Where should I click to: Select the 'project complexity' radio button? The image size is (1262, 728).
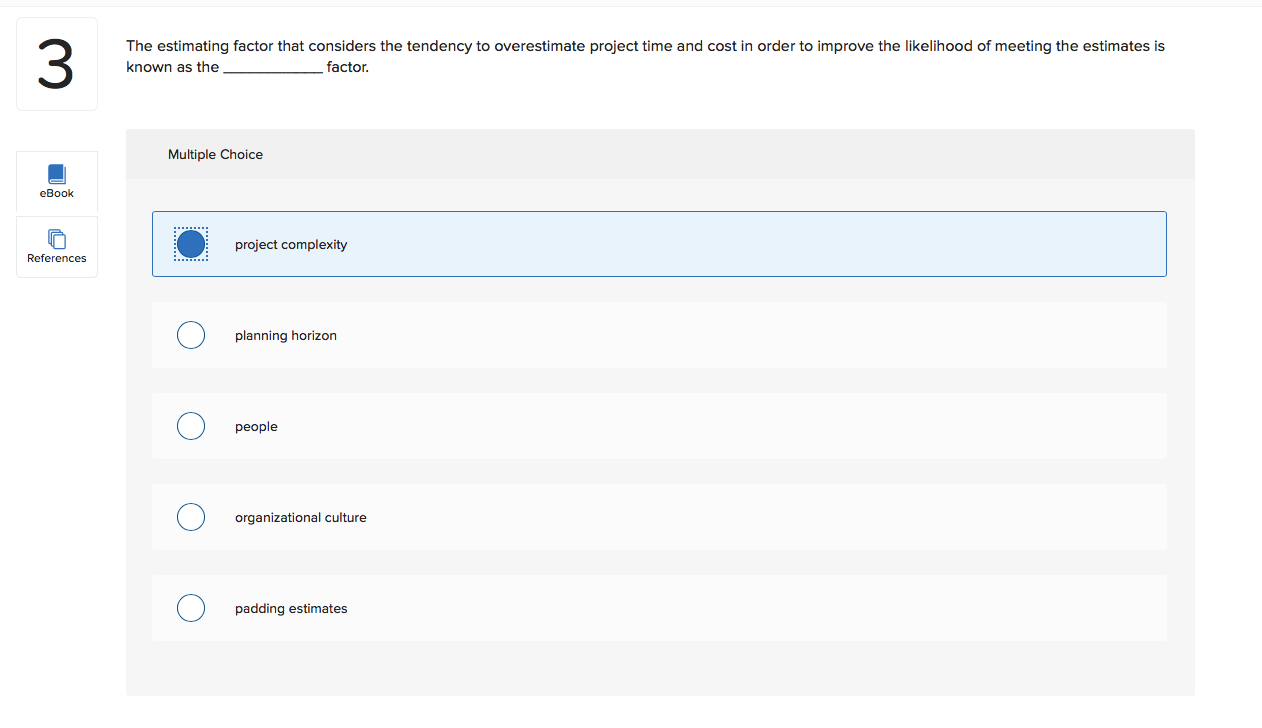(191, 244)
